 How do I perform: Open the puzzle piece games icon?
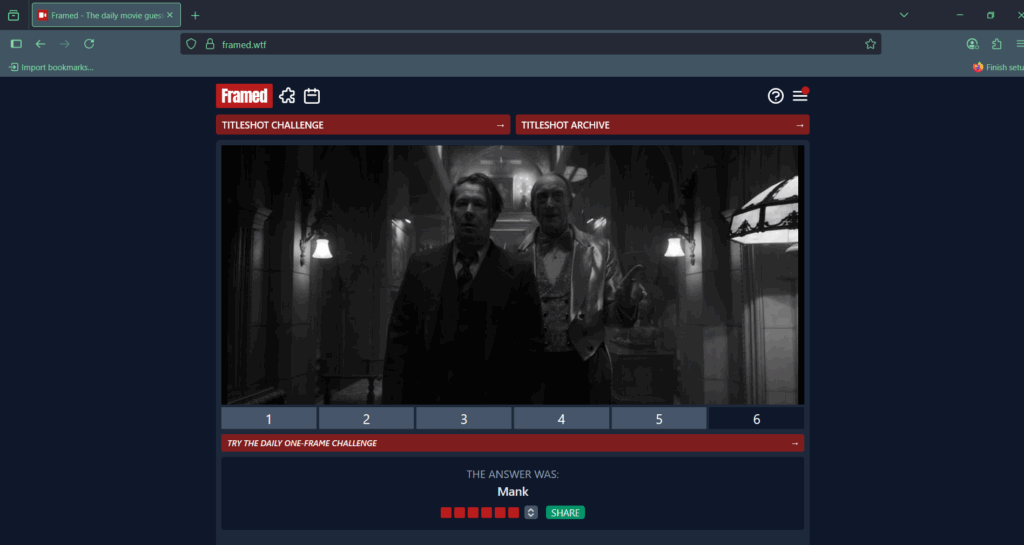[287, 96]
